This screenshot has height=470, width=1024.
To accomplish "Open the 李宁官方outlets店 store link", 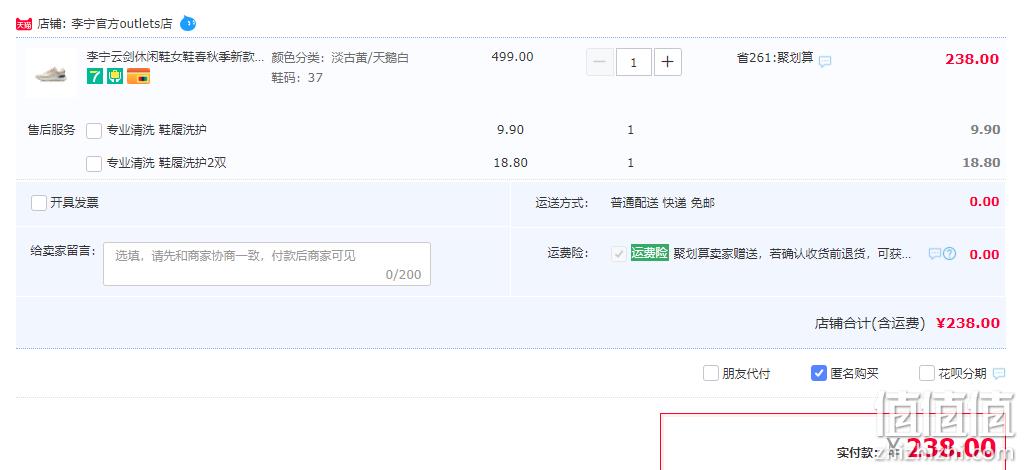I will click(x=122, y=24).
